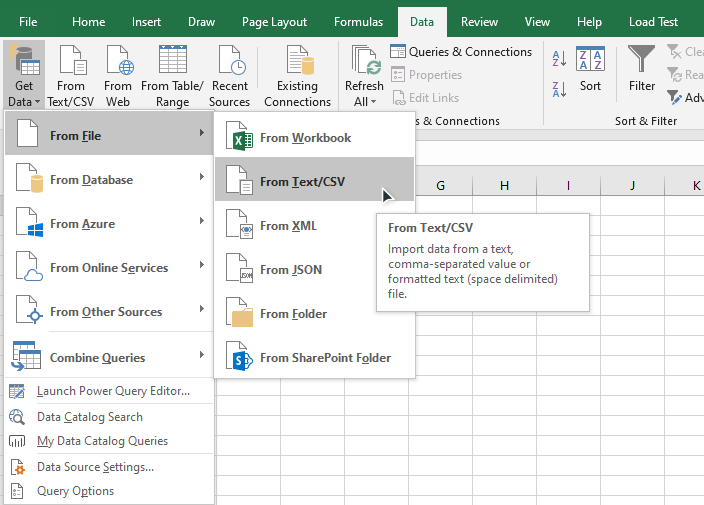Open Queries & Connections pane
Screen dimensions: 704x505
461,52
